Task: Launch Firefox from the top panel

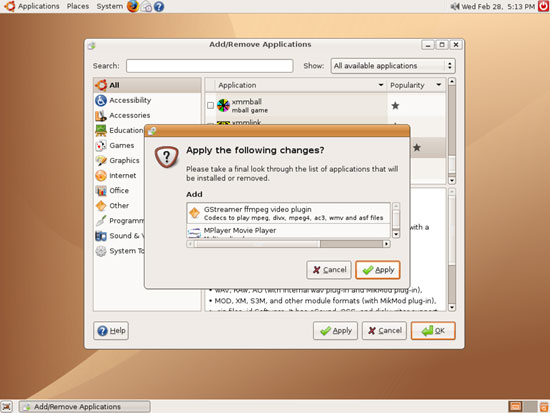Action: point(133,6)
